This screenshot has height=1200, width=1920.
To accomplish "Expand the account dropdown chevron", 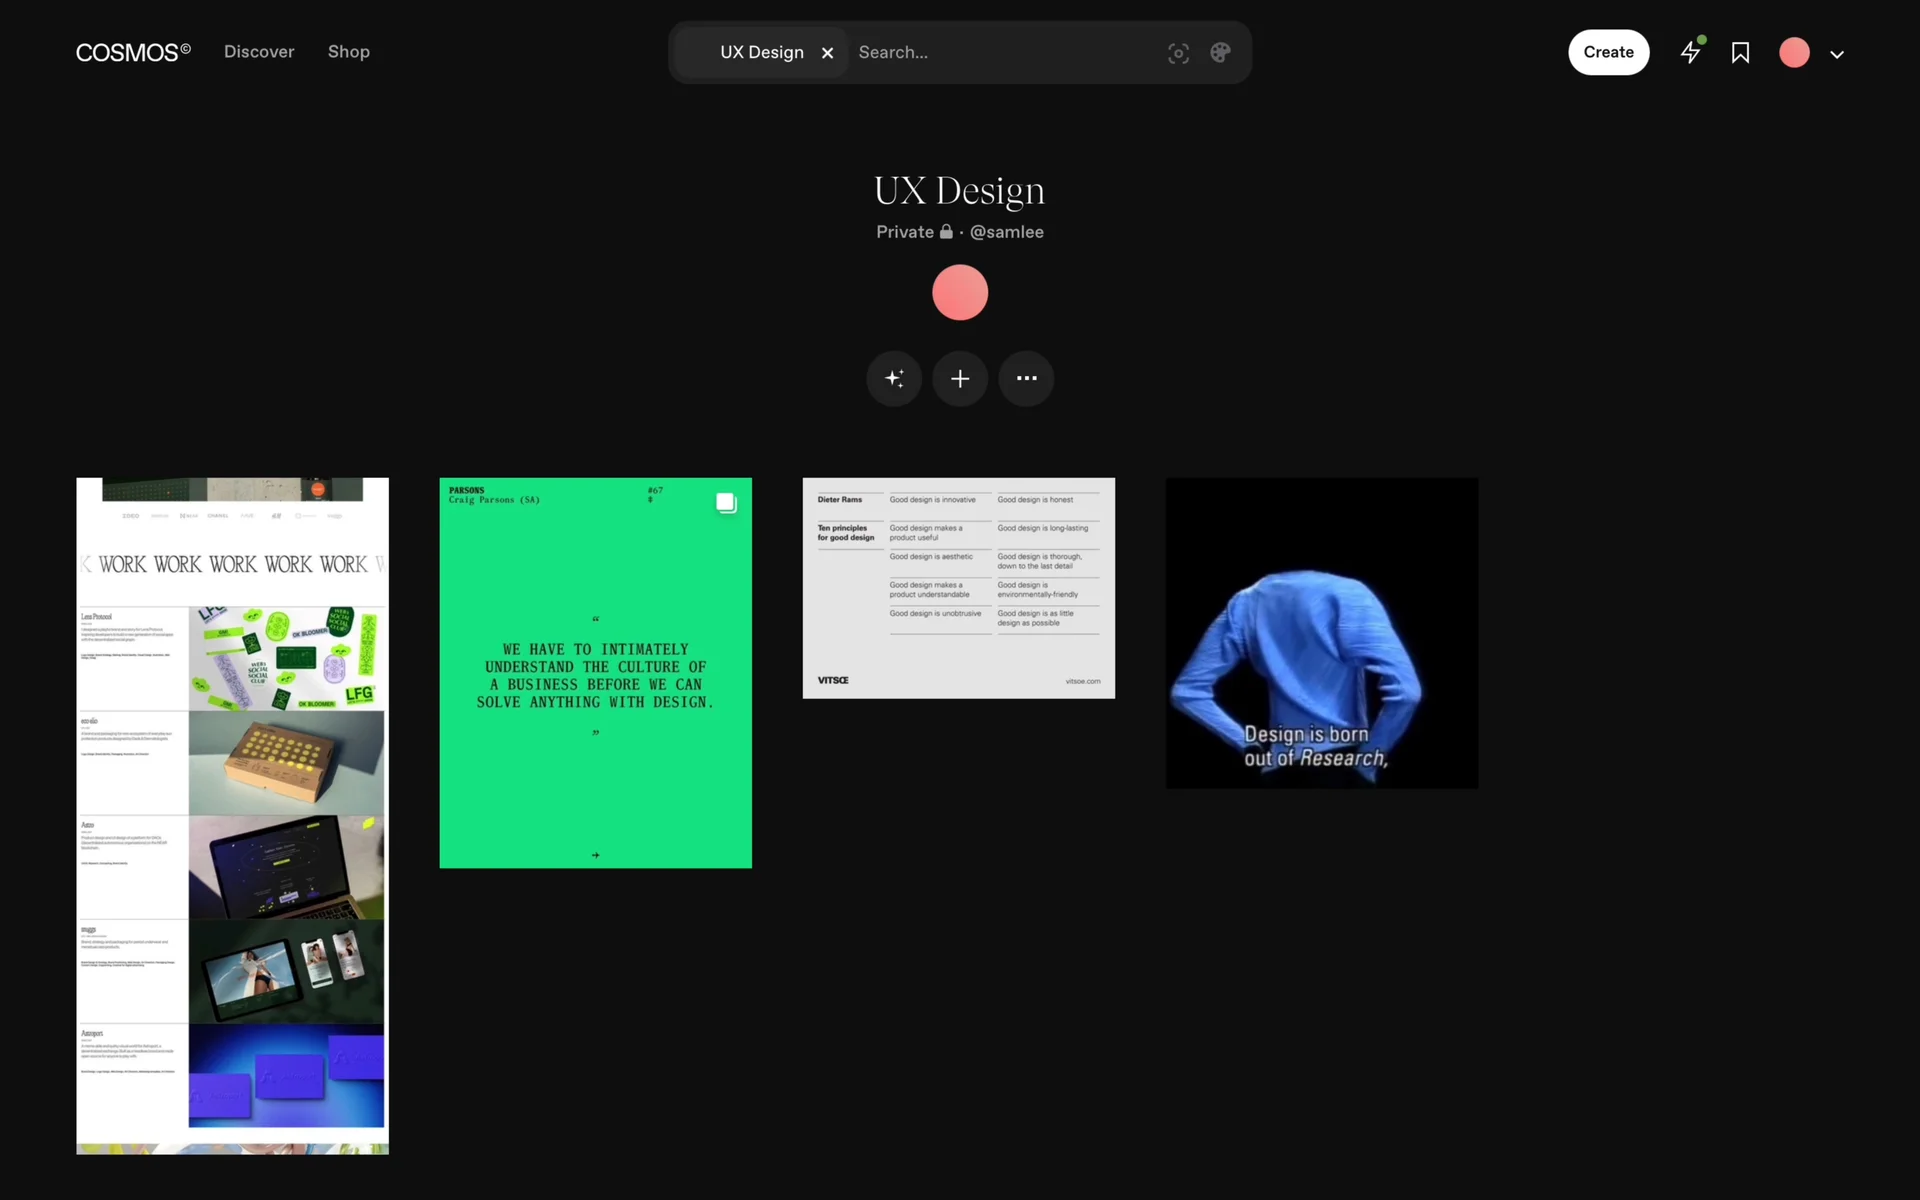I will click(1837, 54).
